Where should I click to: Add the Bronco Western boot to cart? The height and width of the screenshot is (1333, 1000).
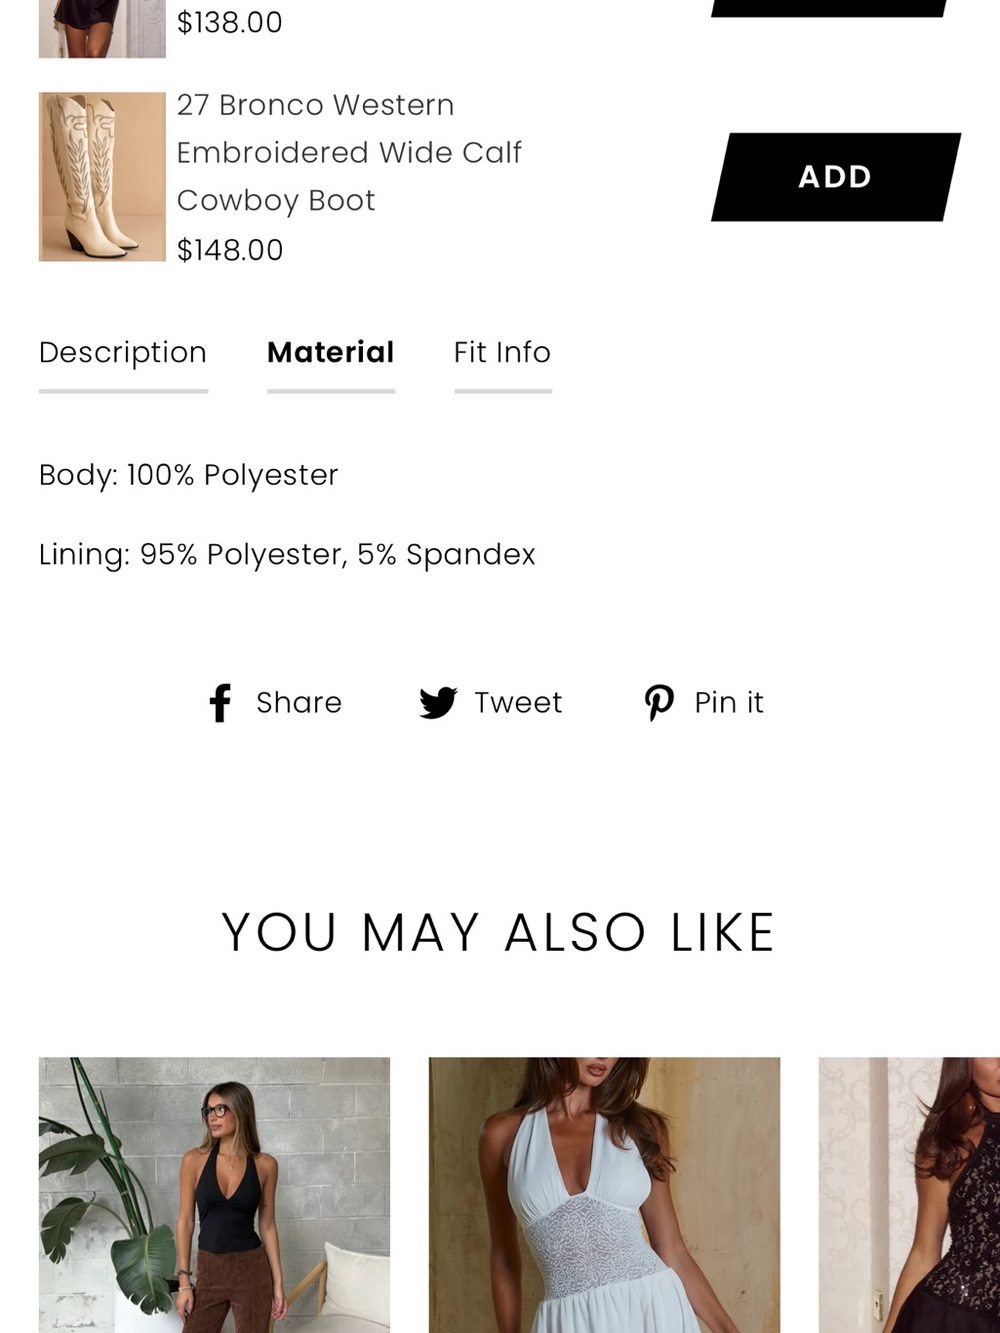tap(836, 177)
